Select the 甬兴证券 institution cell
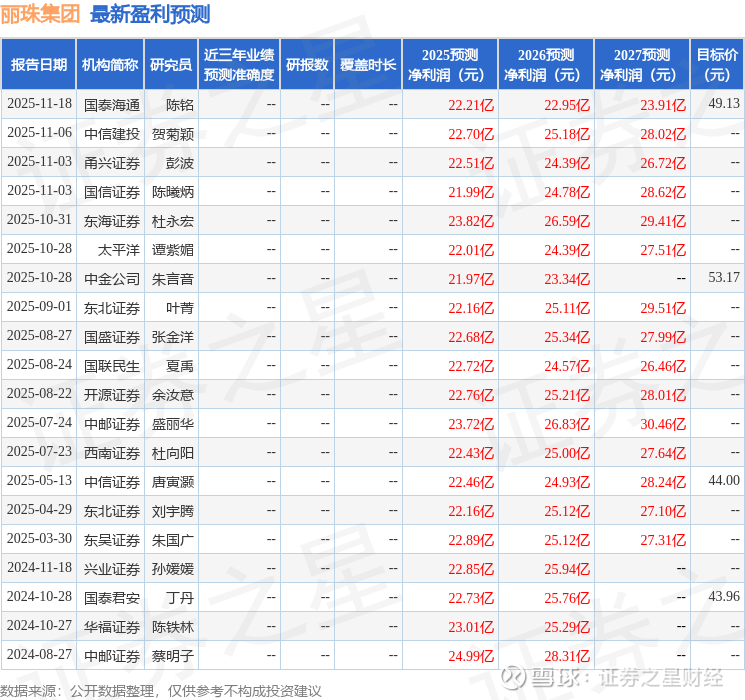Viewport: 745px width, 700px height. coord(112,163)
